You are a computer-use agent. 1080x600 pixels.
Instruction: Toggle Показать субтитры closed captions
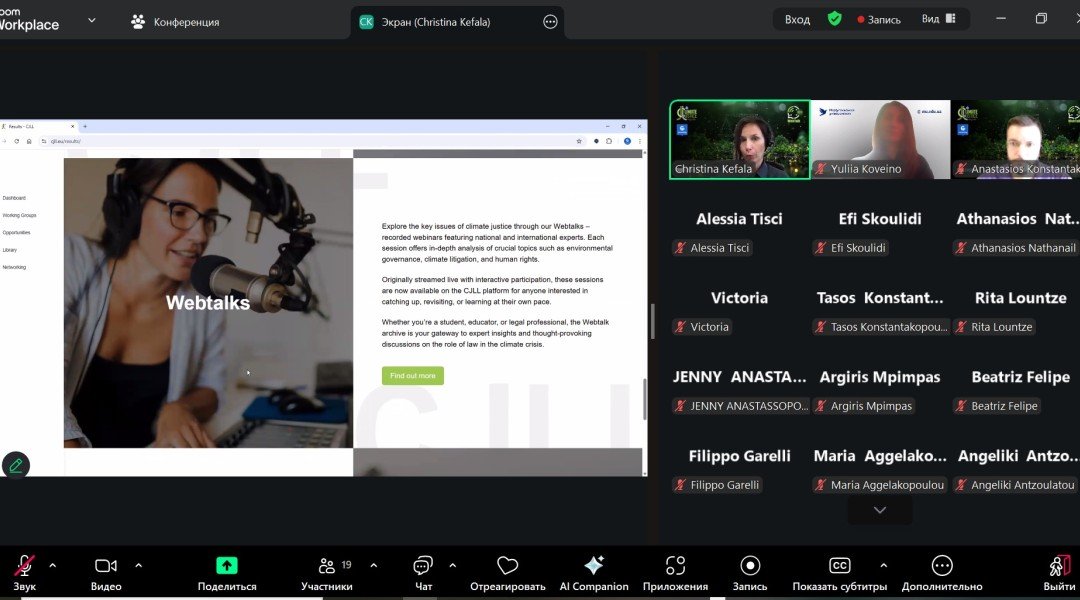tap(839, 566)
